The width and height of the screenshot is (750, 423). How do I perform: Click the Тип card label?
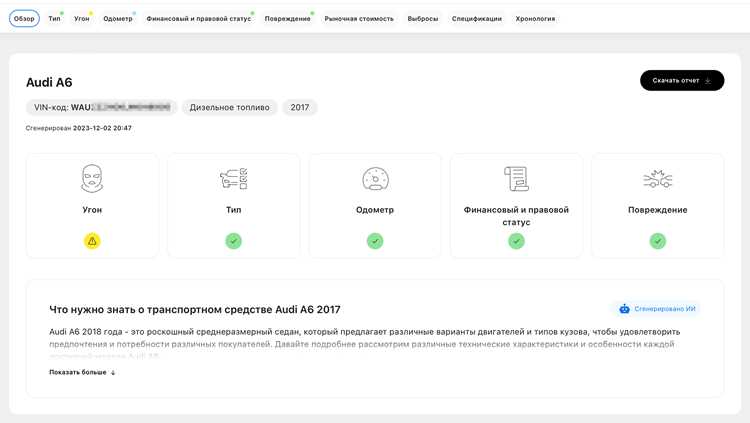(233, 210)
